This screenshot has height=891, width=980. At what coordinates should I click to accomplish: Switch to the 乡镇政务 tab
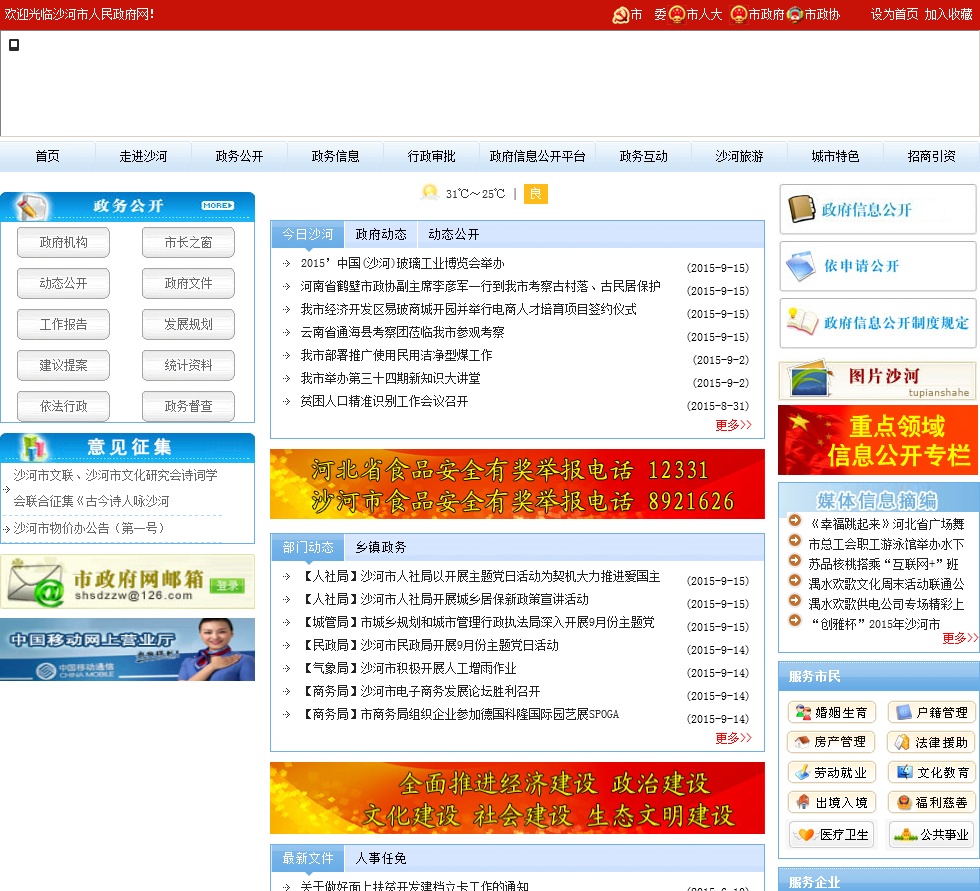click(x=381, y=547)
